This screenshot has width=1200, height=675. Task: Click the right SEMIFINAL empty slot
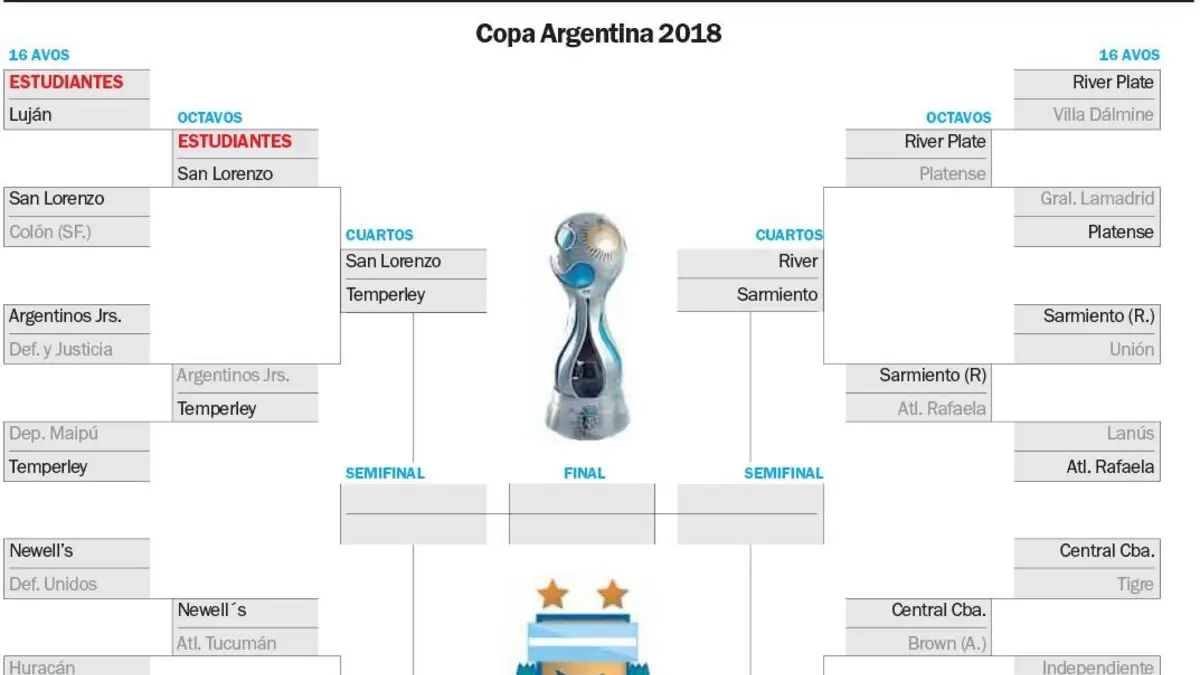750,514
